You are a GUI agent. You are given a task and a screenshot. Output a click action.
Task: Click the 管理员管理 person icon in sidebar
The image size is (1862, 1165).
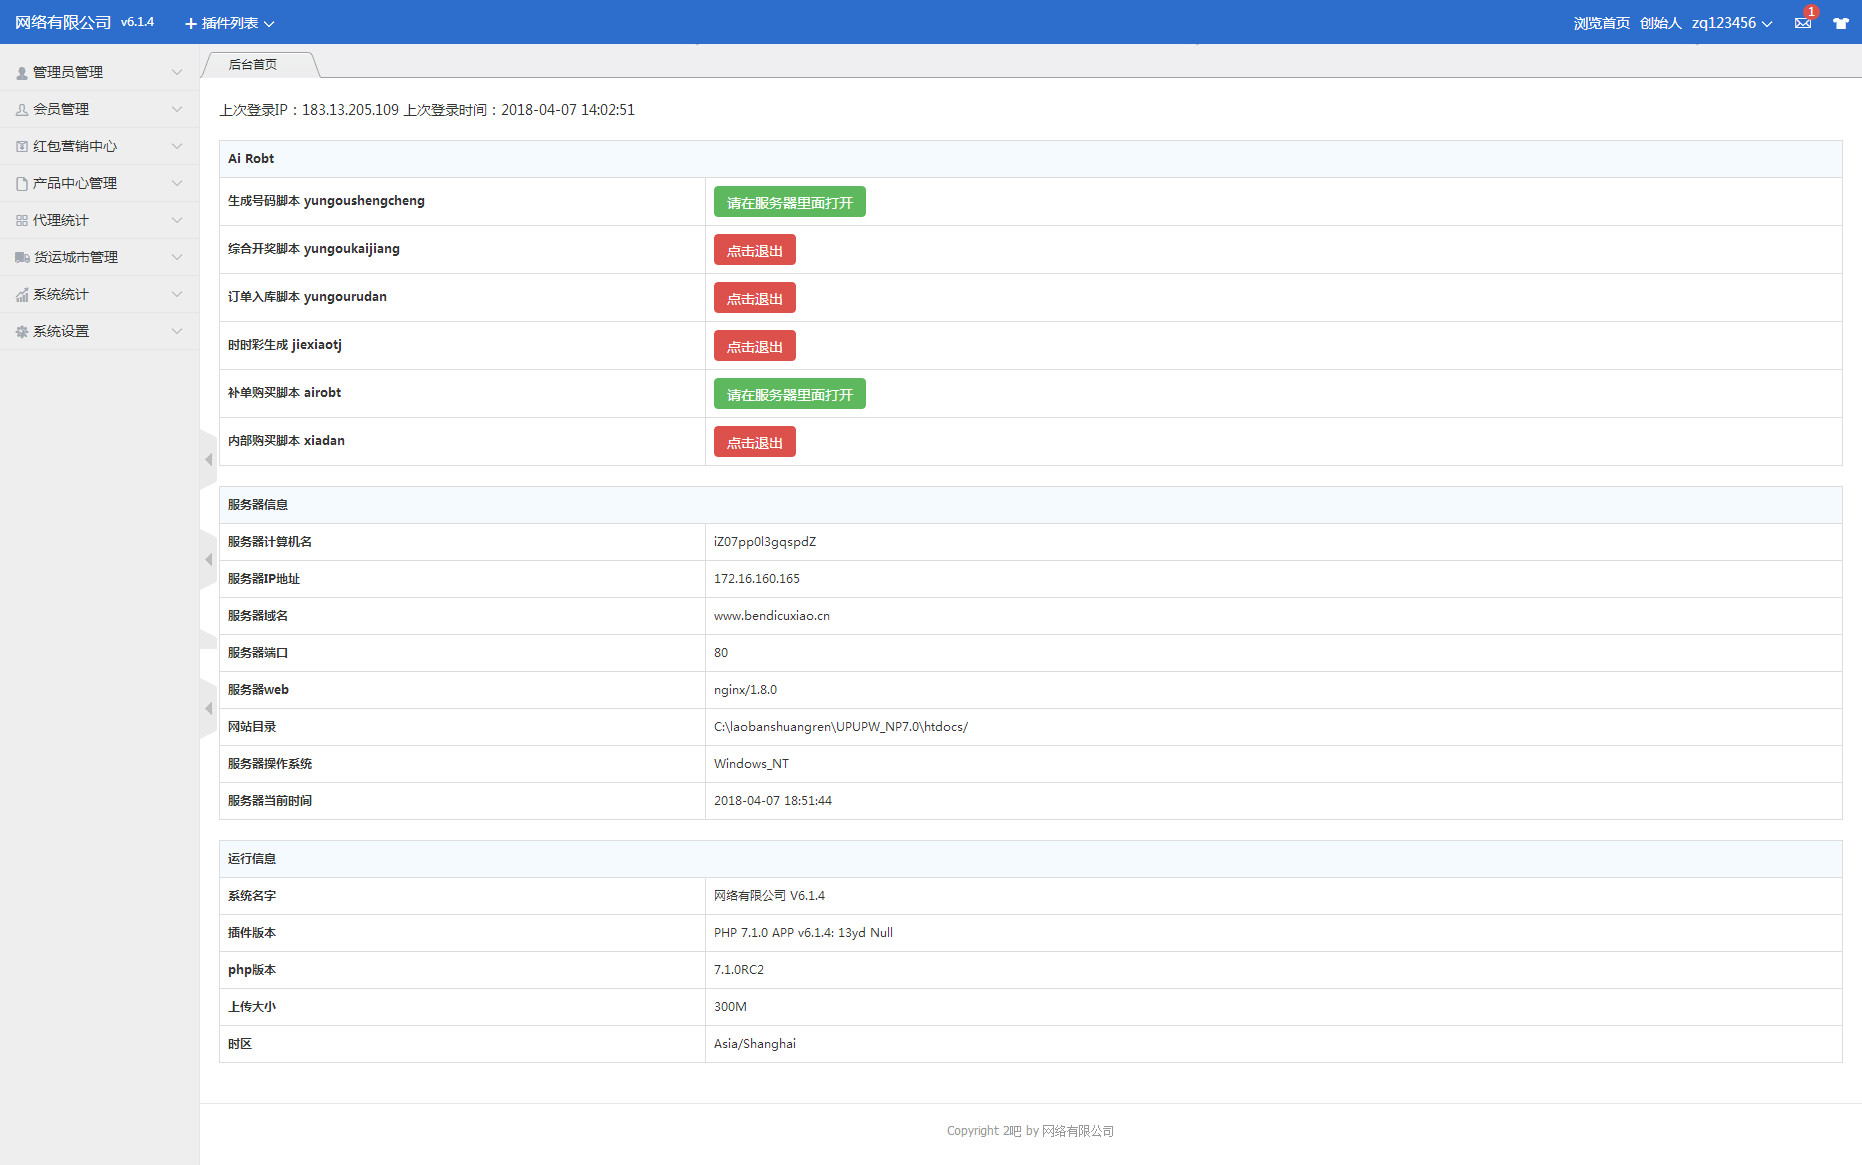click(x=21, y=73)
